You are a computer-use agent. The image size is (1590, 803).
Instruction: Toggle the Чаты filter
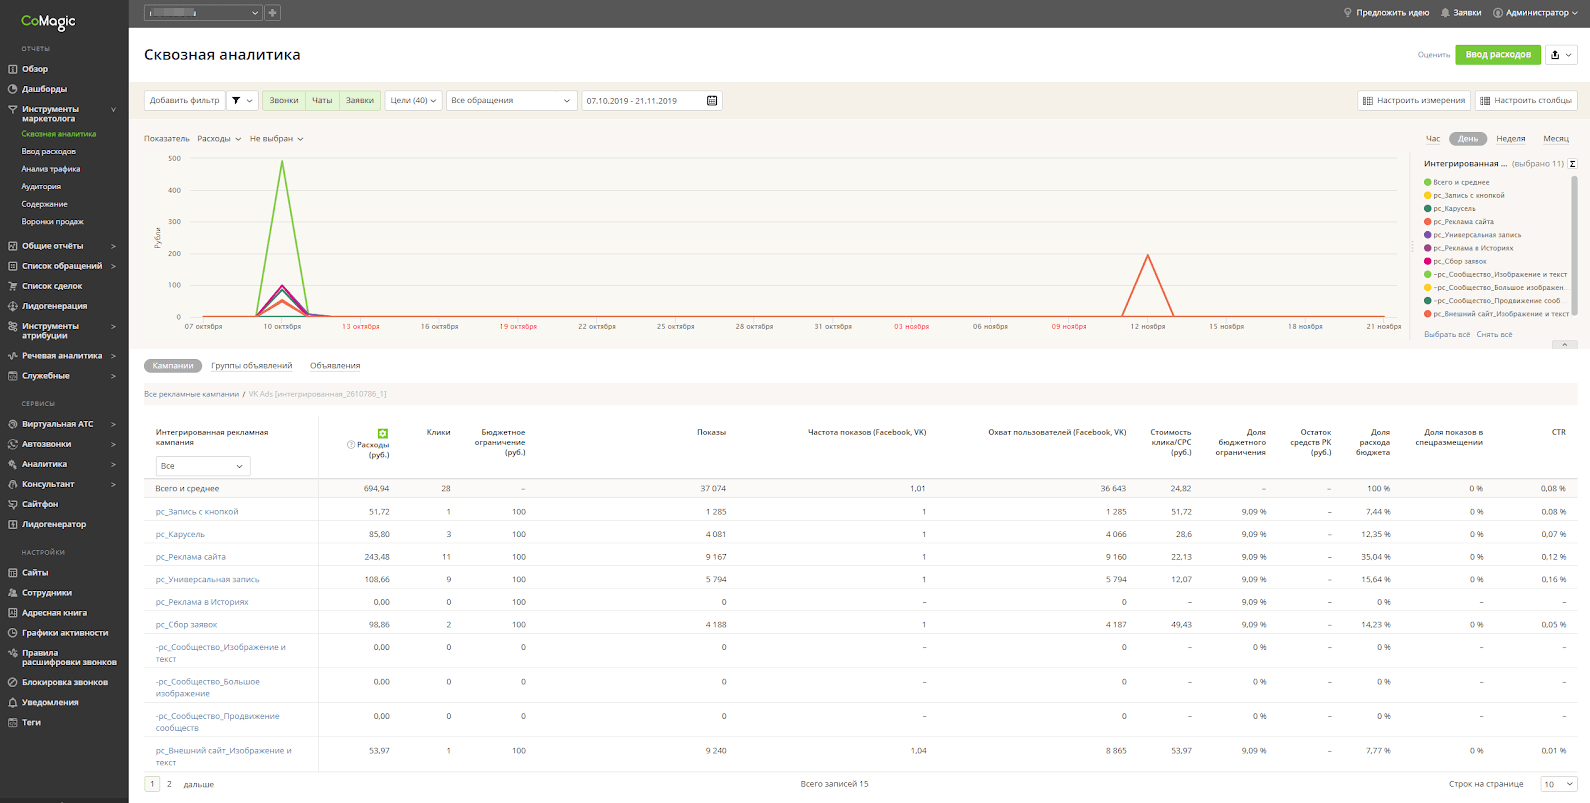point(322,100)
